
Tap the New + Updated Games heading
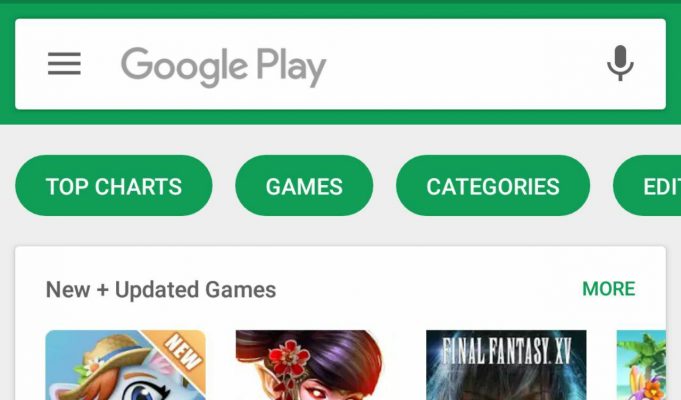pyautogui.click(x=161, y=290)
